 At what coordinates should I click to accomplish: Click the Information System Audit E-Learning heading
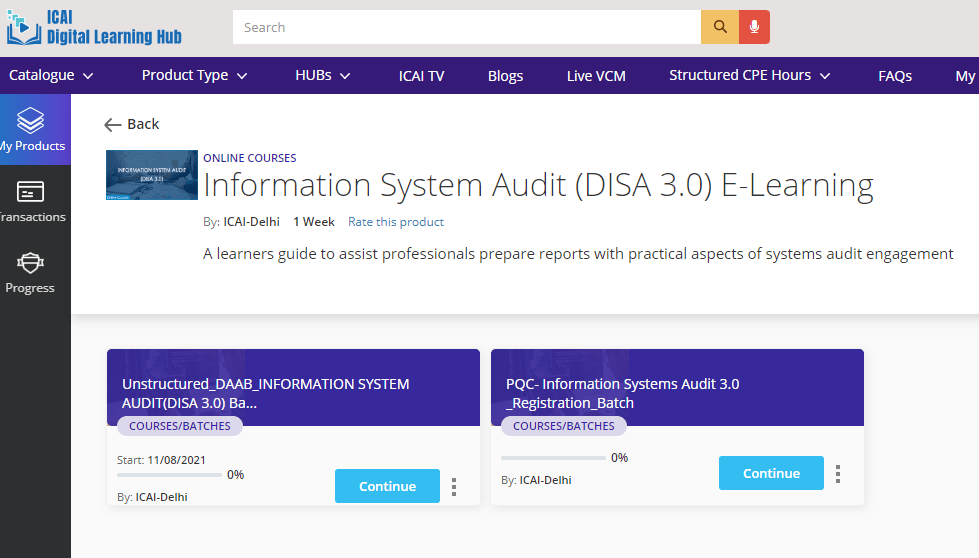pyautogui.click(x=538, y=185)
